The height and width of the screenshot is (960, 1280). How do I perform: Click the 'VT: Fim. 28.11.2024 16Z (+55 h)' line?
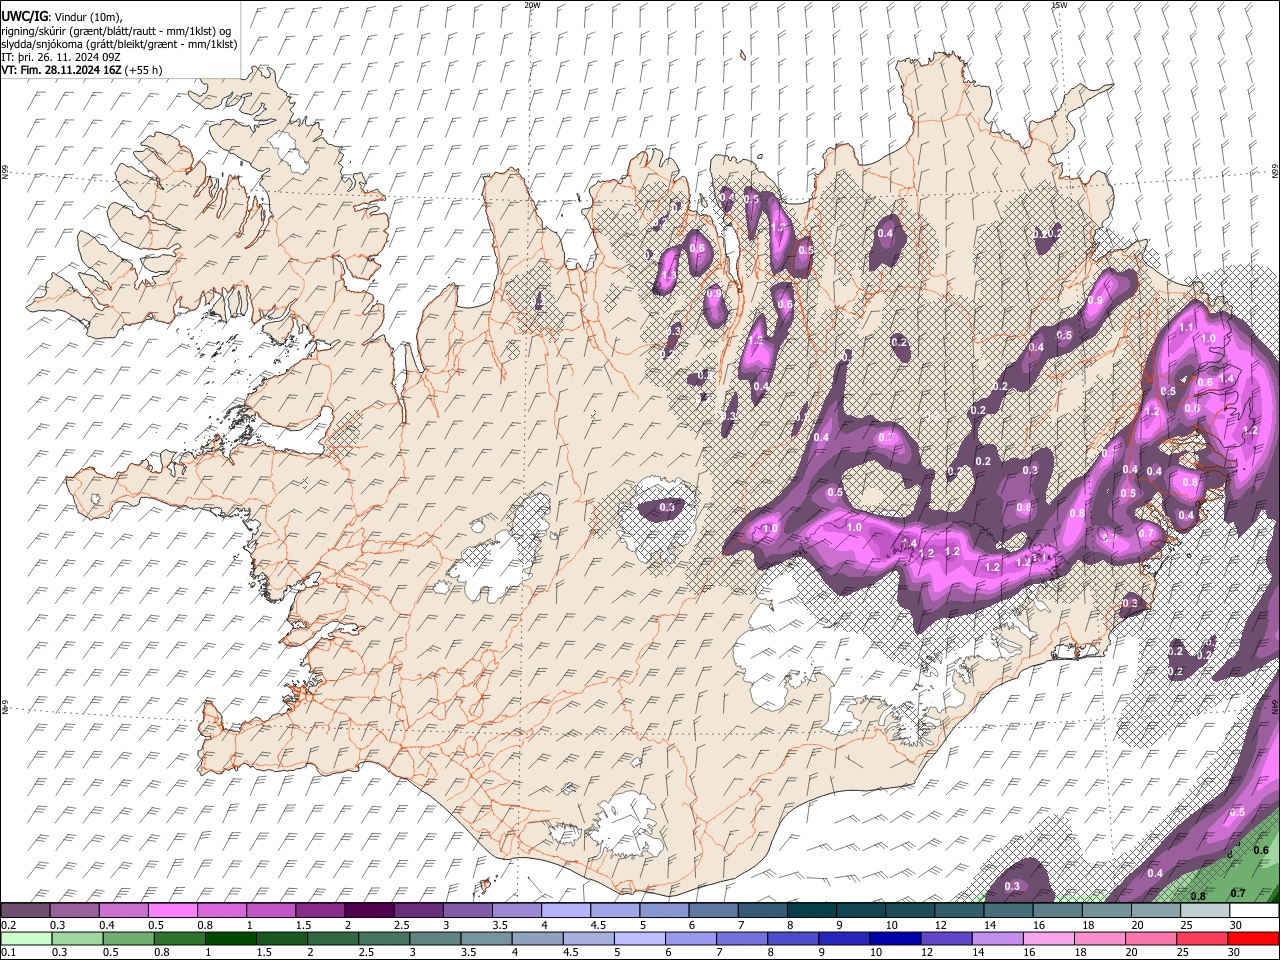81,70
